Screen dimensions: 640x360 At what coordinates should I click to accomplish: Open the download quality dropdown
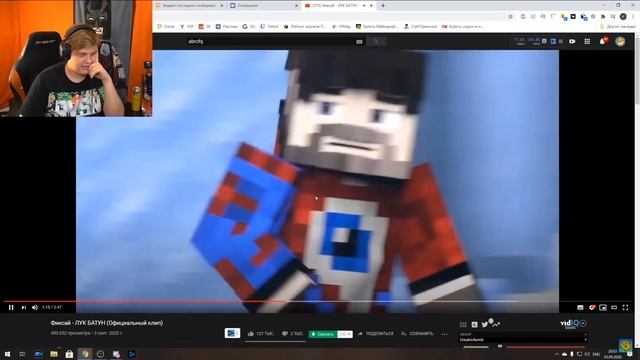[345, 334]
